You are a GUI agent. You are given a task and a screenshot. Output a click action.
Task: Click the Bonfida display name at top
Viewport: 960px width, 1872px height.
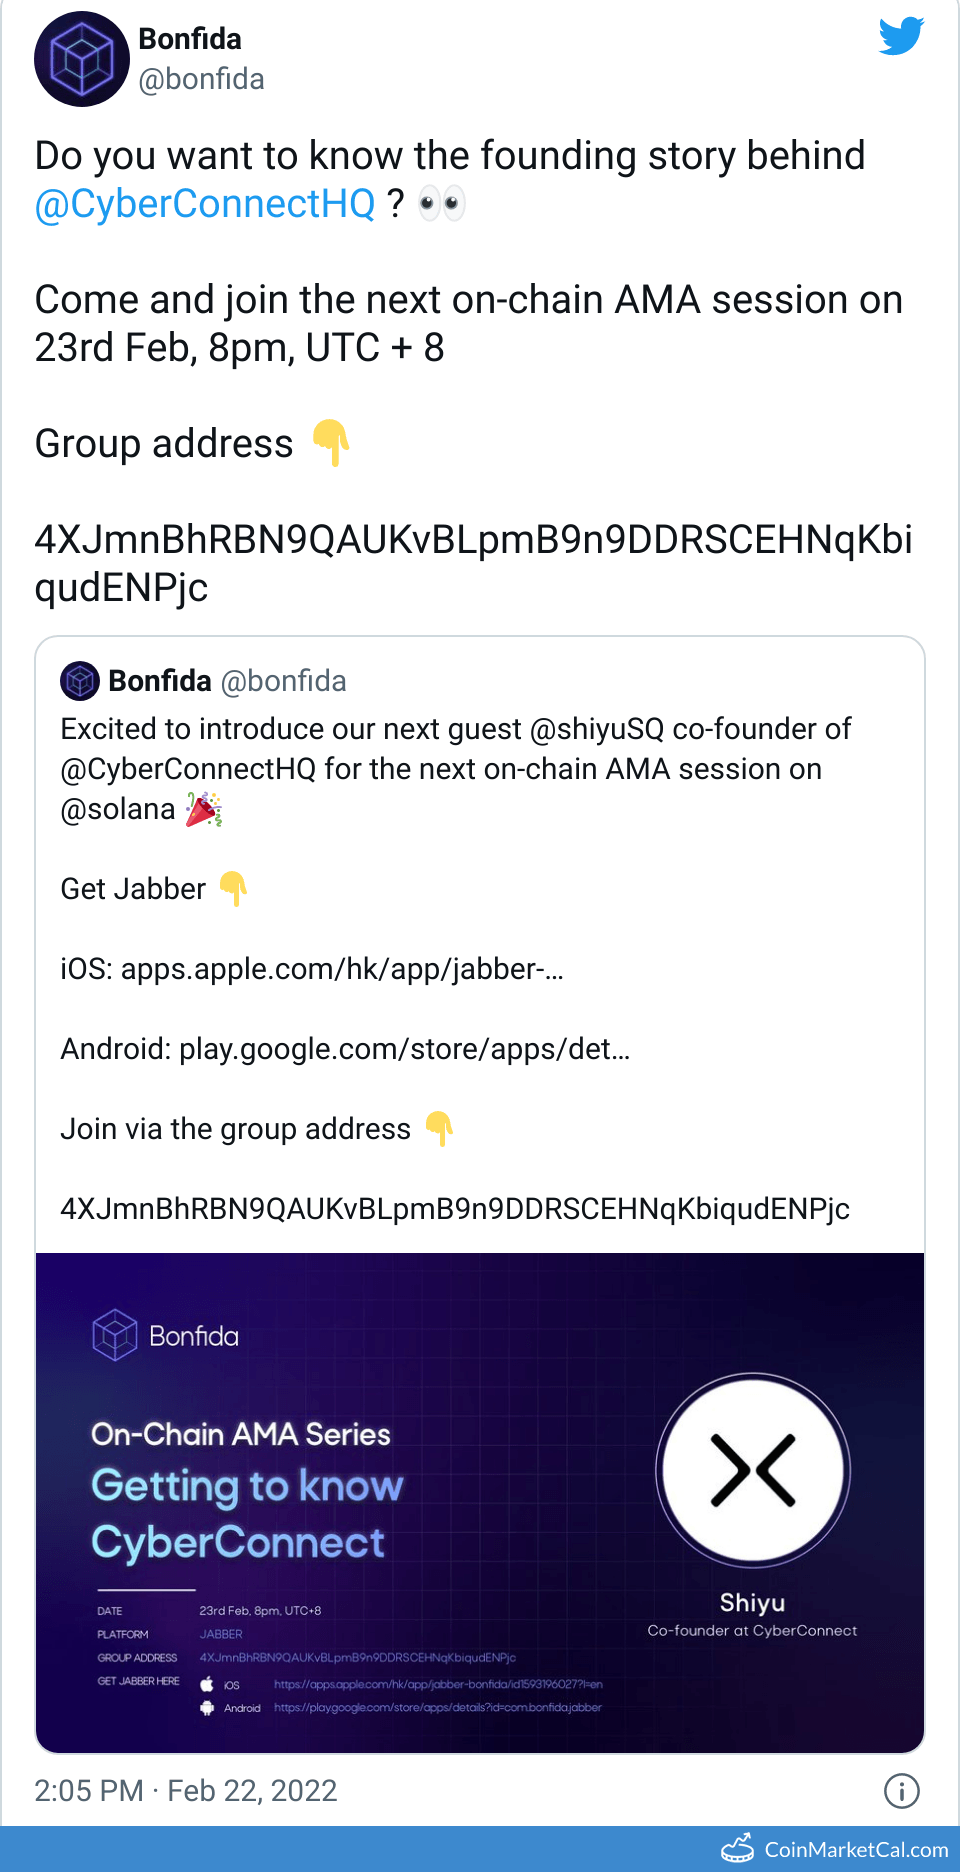(190, 39)
